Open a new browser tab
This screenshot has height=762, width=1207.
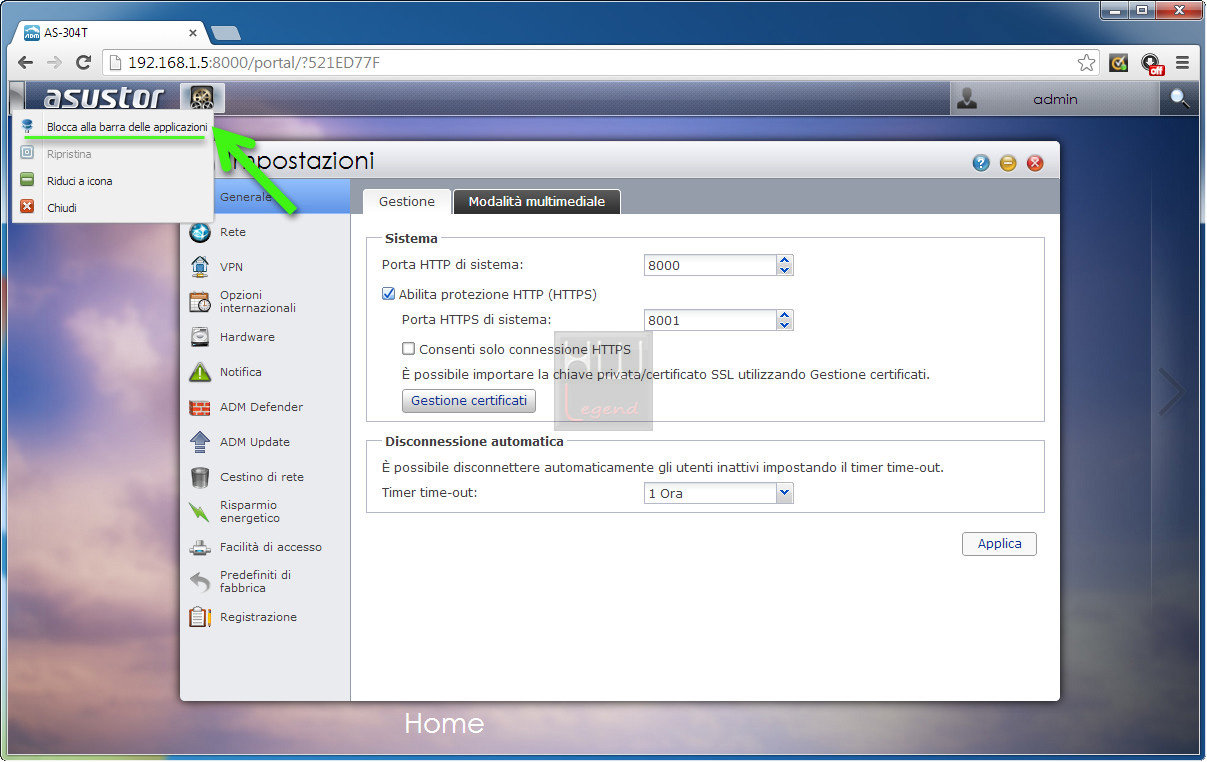(226, 32)
